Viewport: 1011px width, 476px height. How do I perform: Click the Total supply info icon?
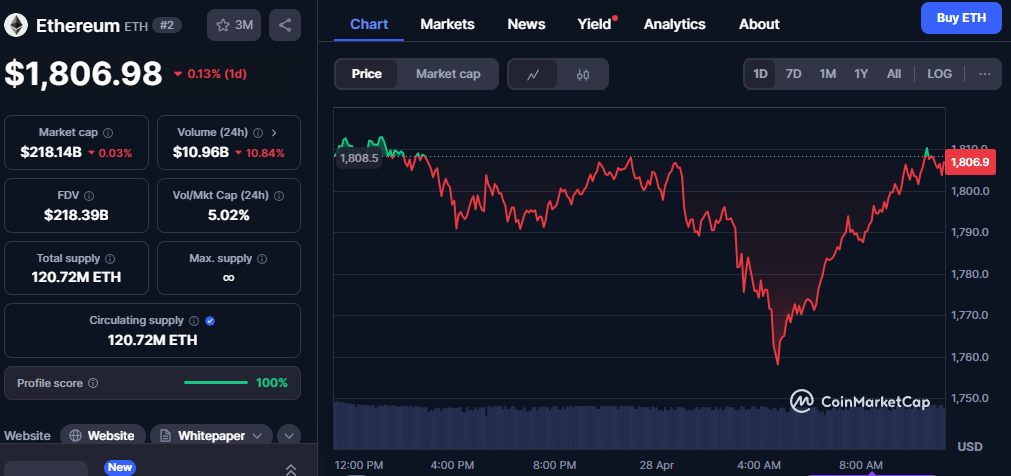tap(110, 259)
